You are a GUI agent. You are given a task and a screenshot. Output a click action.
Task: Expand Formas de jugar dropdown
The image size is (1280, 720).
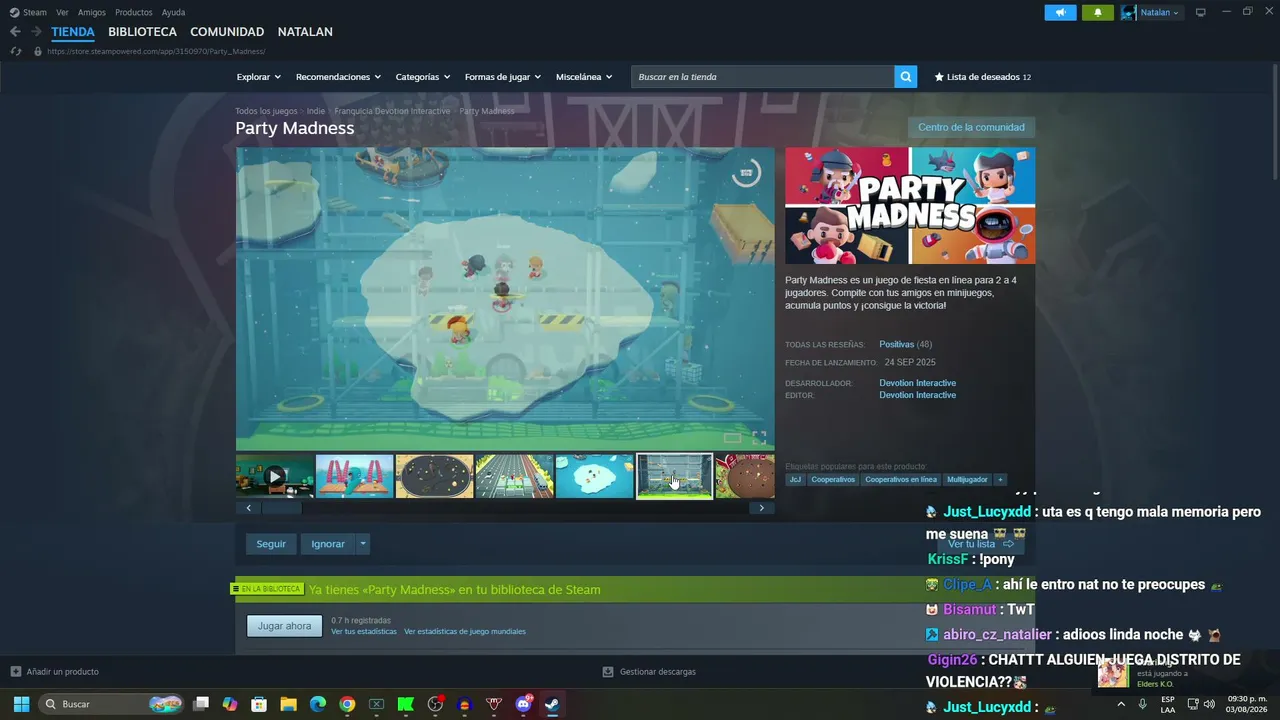click(x=503, y=77)
